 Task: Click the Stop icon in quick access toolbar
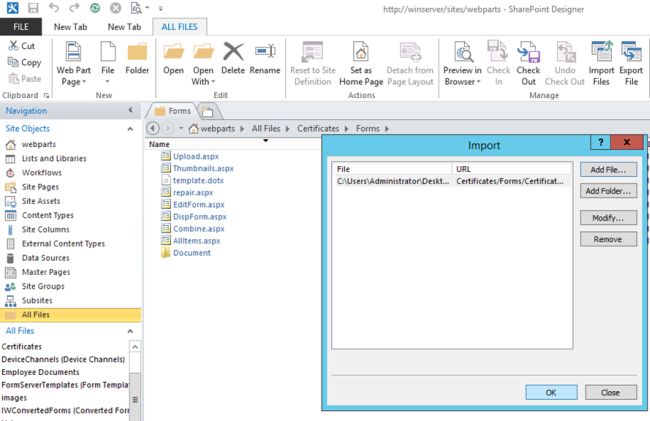click(116, 8)
